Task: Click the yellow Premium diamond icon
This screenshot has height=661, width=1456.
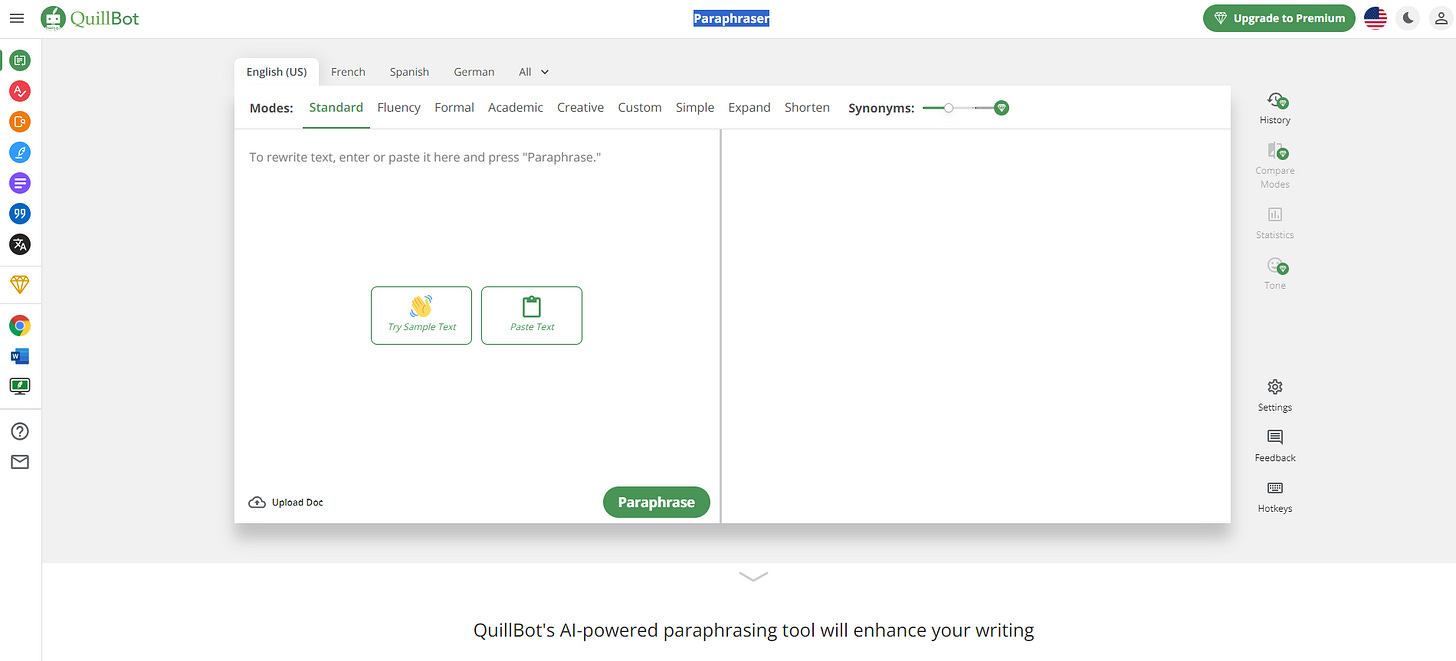Action: pos(20,285)
